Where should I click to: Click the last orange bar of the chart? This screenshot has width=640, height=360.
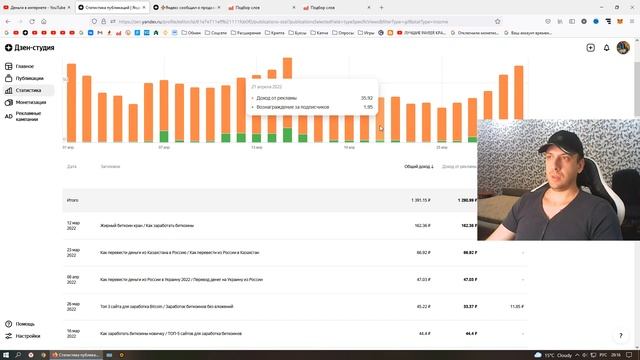pyautogui.click(x=518, y=92)
